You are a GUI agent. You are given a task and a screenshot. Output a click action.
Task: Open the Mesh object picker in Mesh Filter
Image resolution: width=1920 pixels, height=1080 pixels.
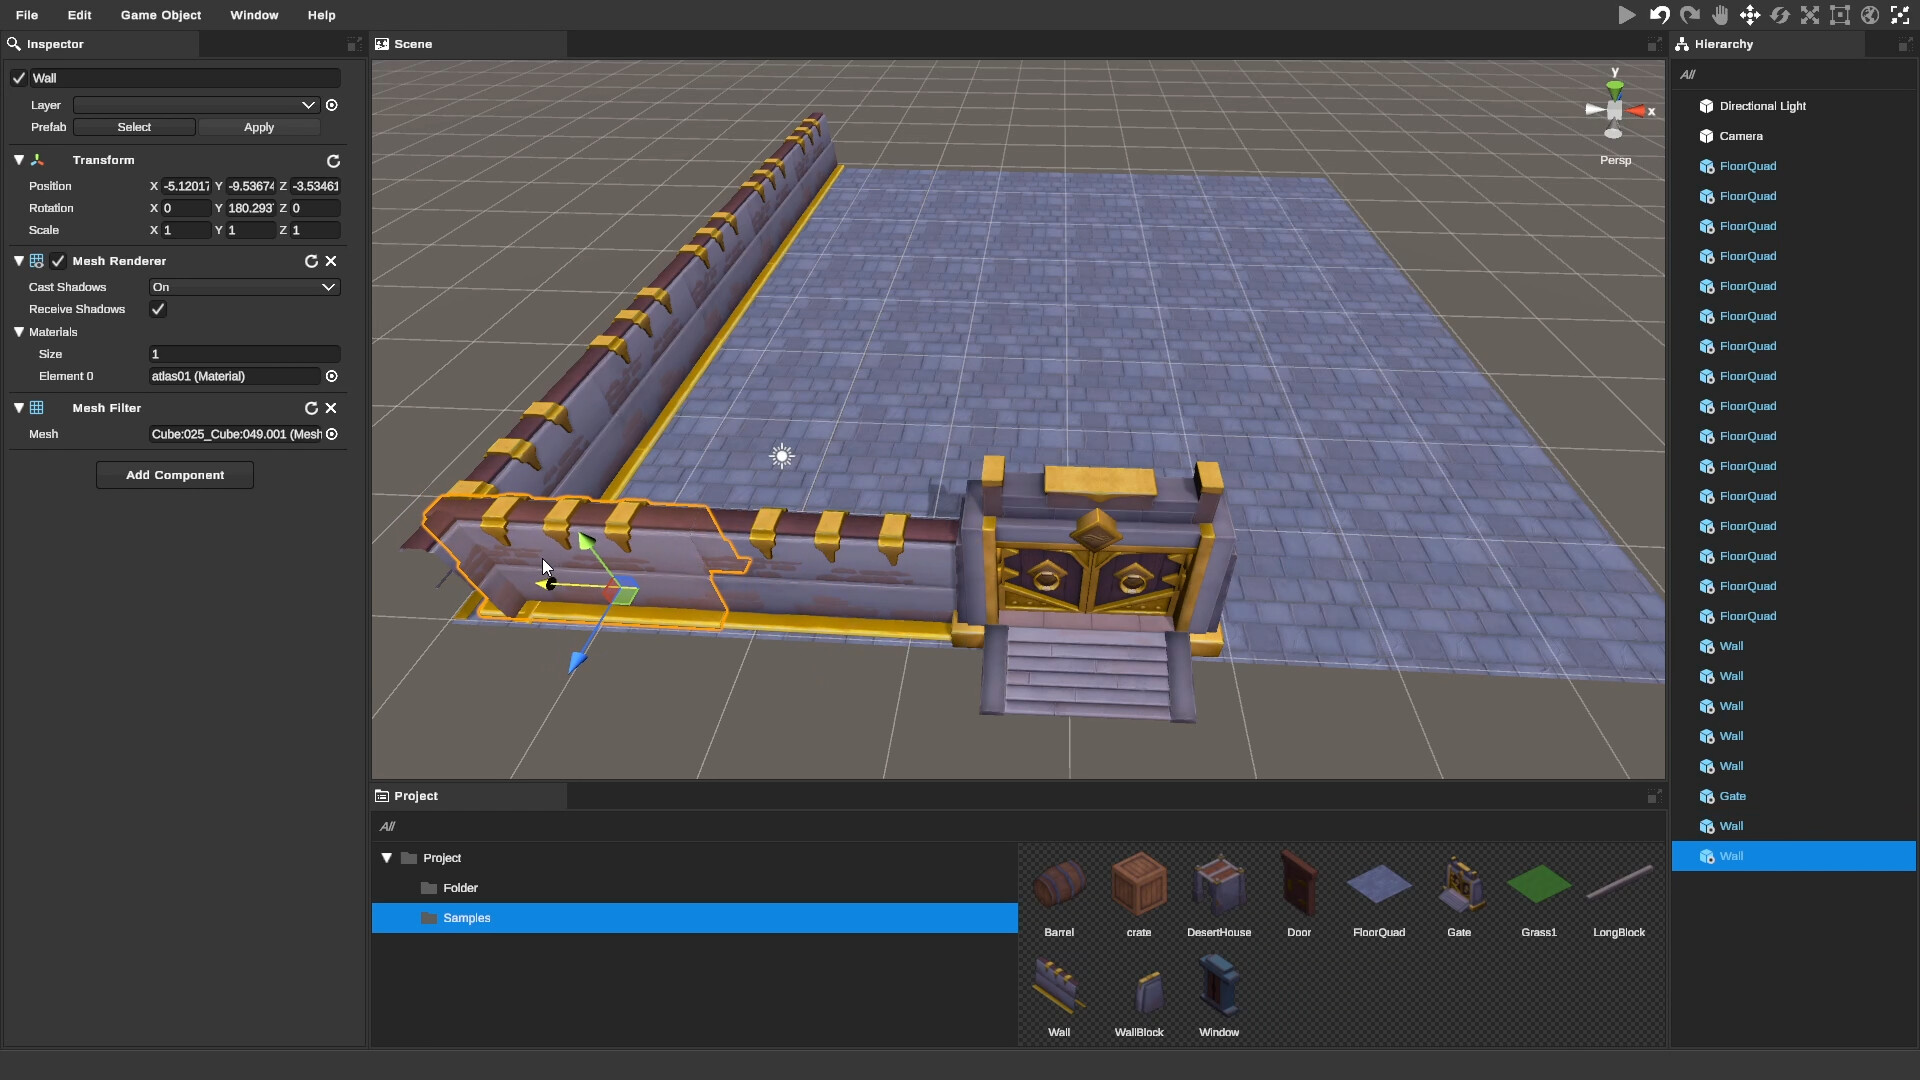pos(332,434)
